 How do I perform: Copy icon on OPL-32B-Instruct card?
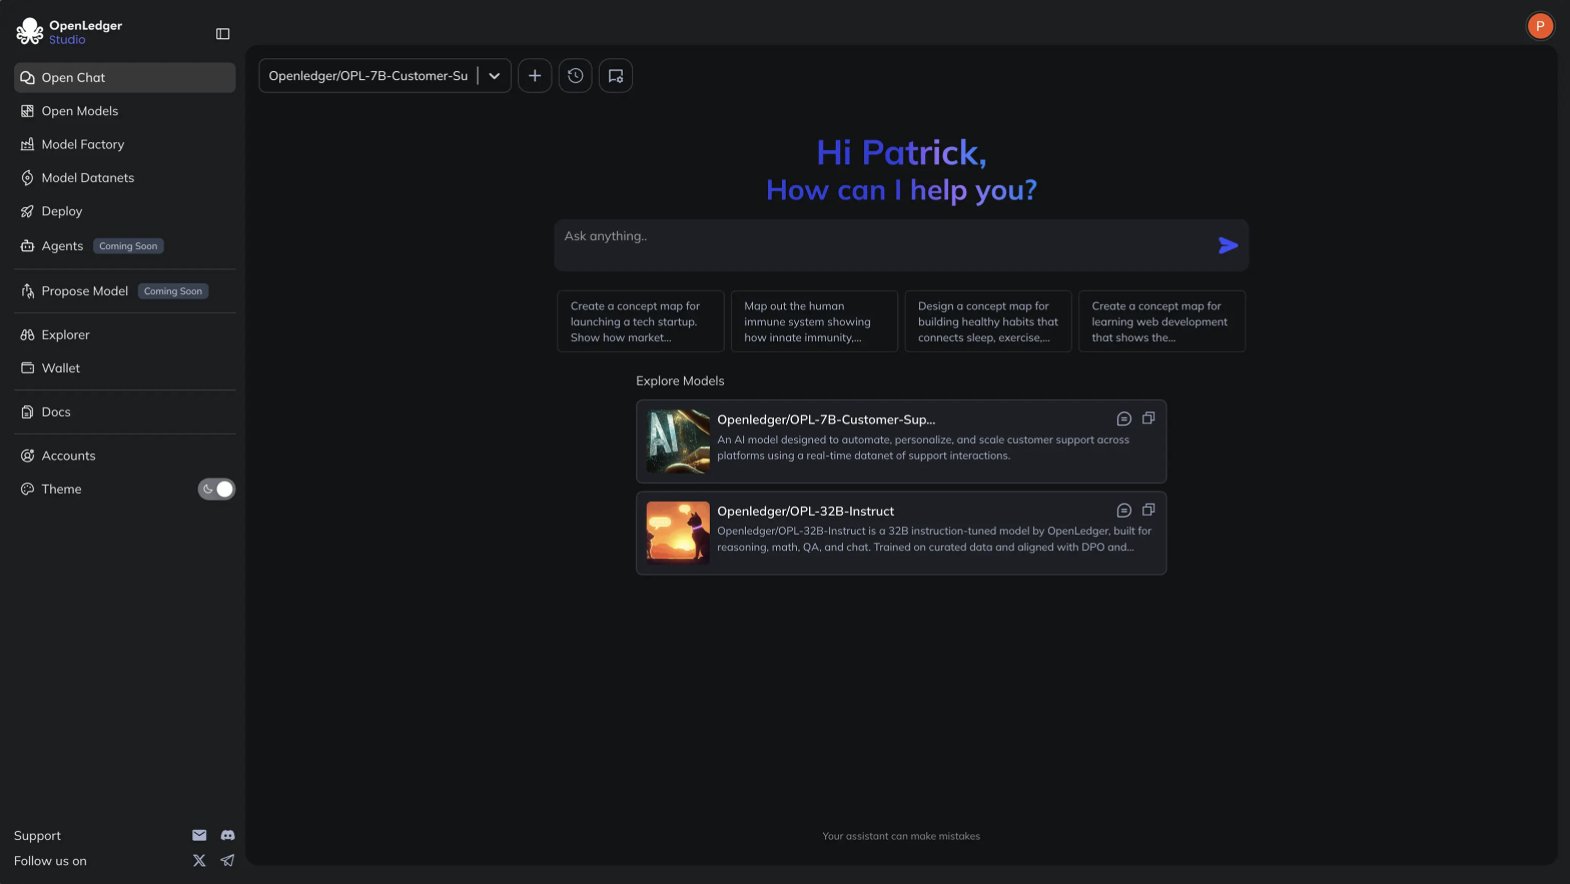coord(1148,510)
